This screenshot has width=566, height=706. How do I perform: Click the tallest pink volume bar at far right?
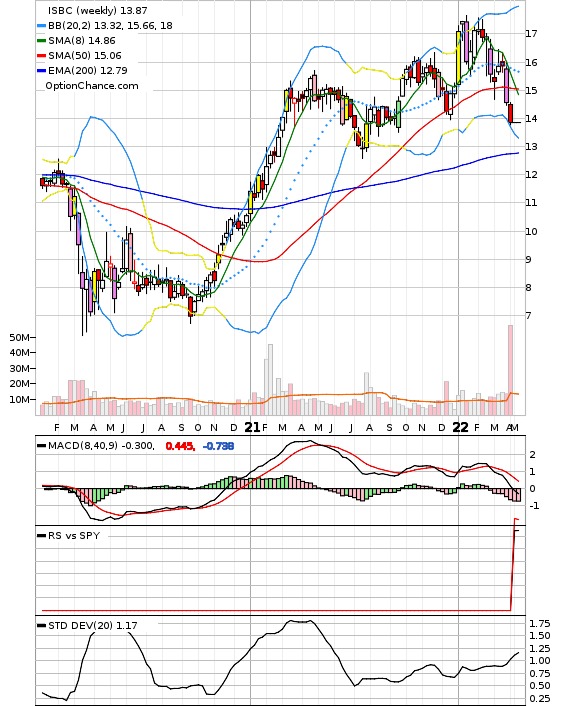[x=510, y=370]
